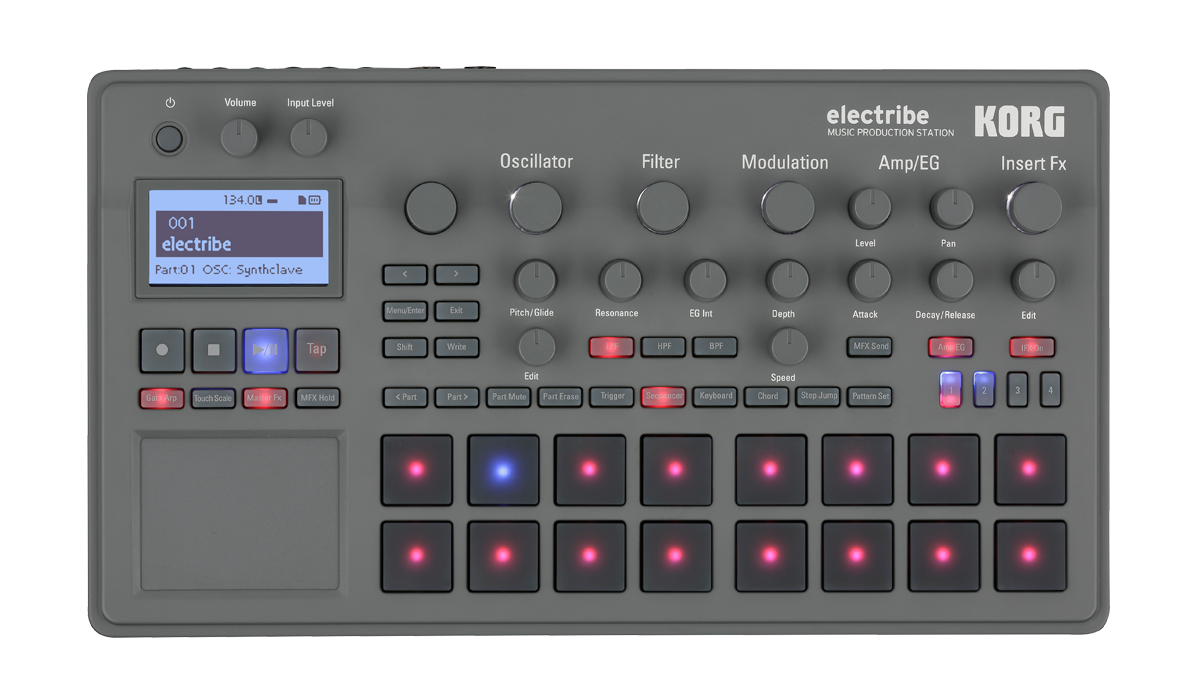Tap the Tap tempo button
The image size is (1200, 700).
316,350
